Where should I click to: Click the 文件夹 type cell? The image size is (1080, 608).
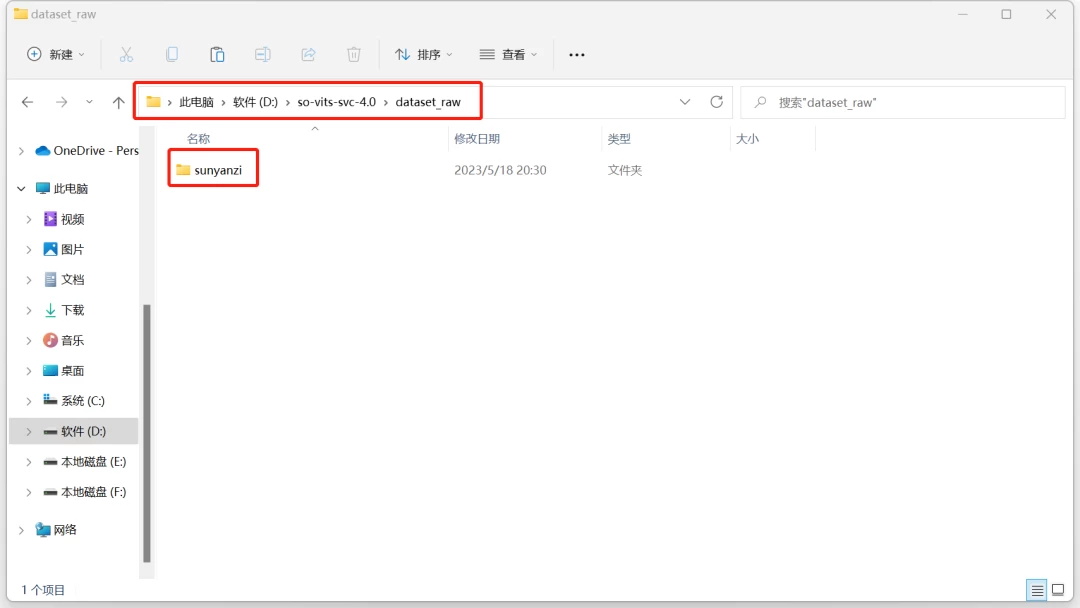coord(625,170)
